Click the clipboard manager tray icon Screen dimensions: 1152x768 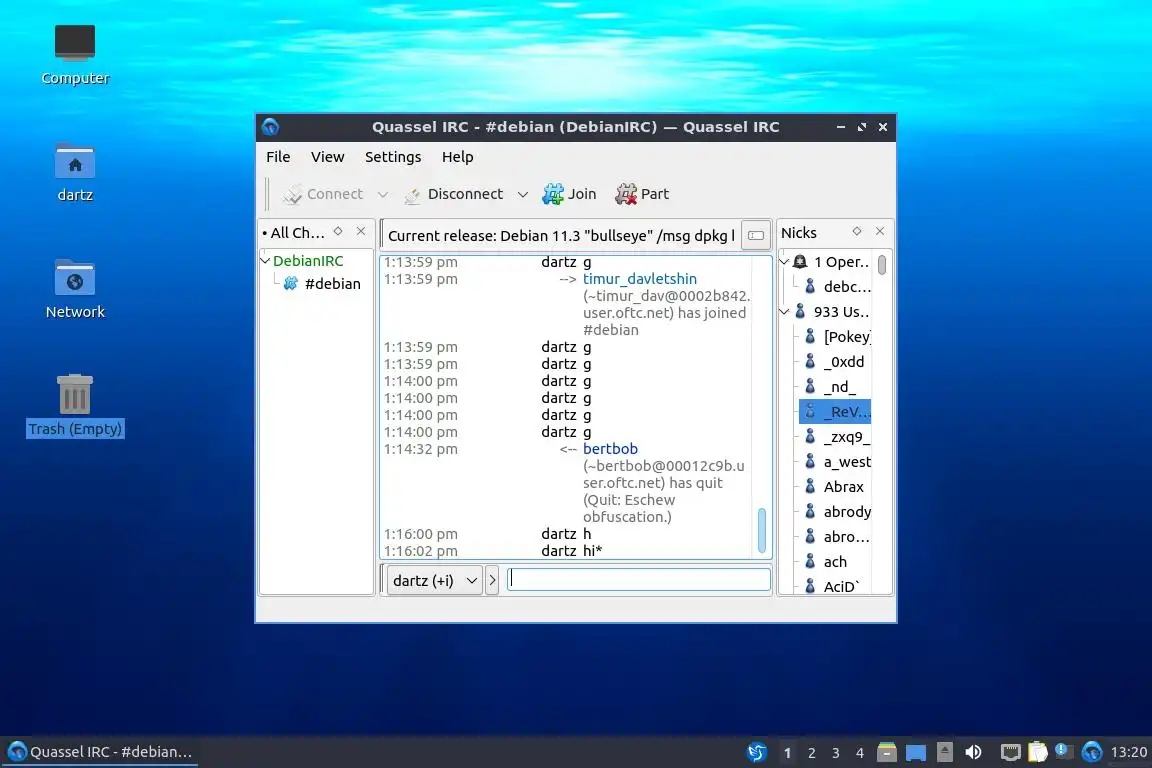(x=1037, y=752)
